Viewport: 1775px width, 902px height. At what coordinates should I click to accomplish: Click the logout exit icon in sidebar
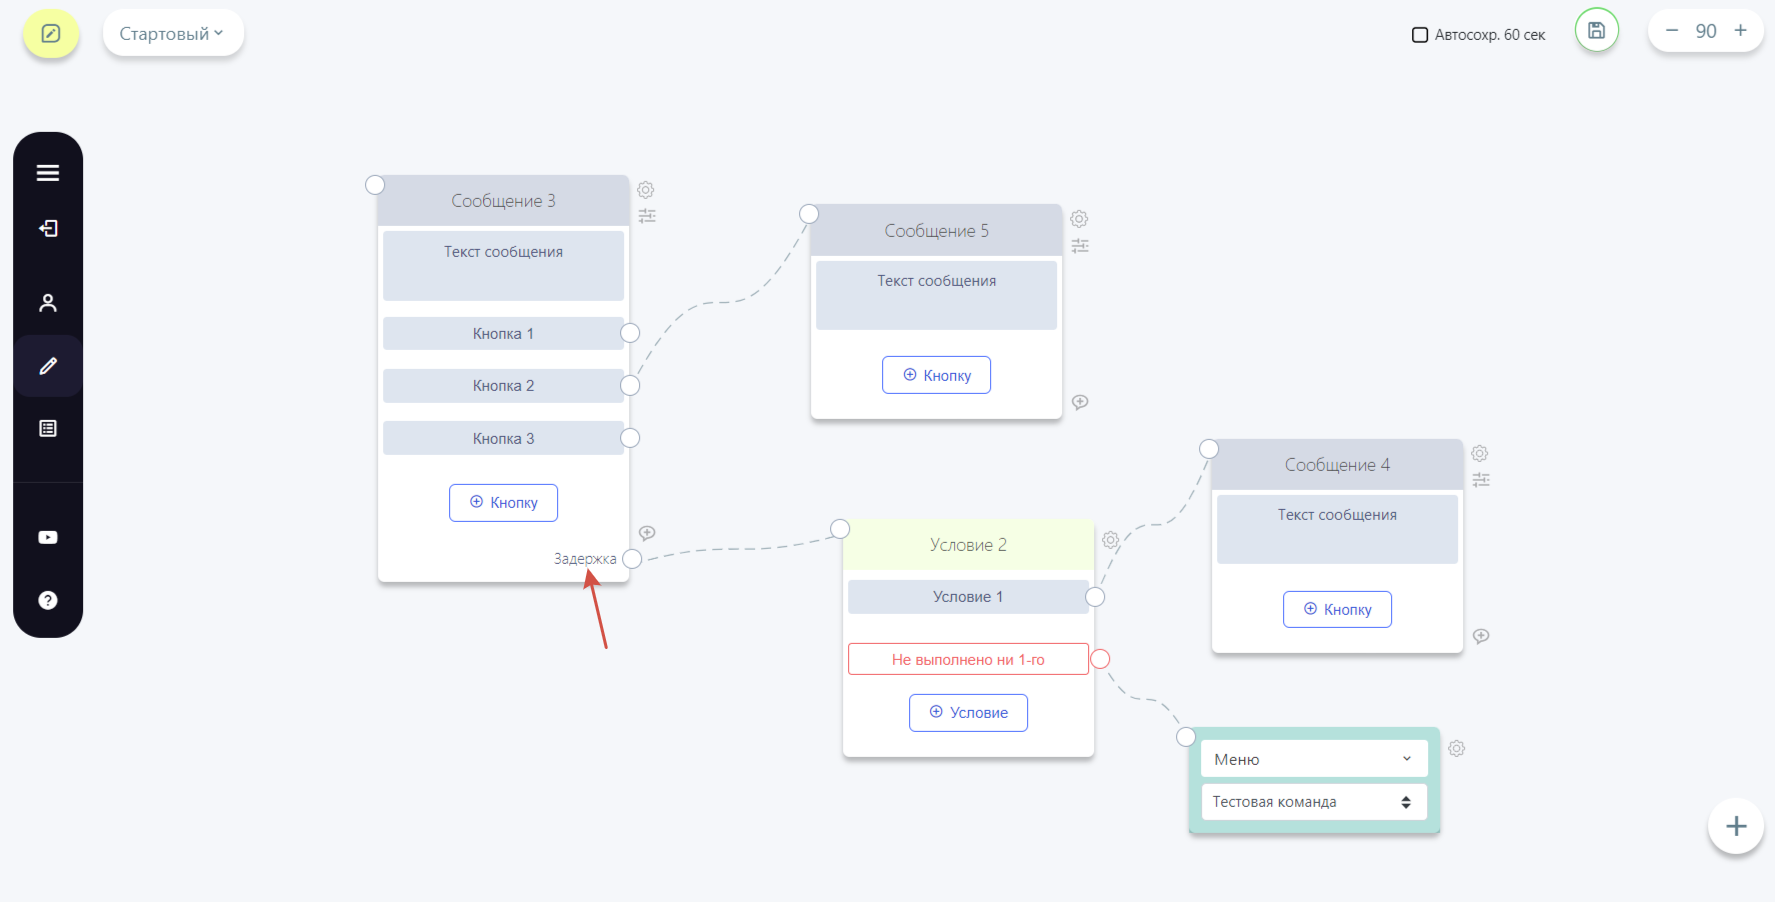[x=48, y=229]
